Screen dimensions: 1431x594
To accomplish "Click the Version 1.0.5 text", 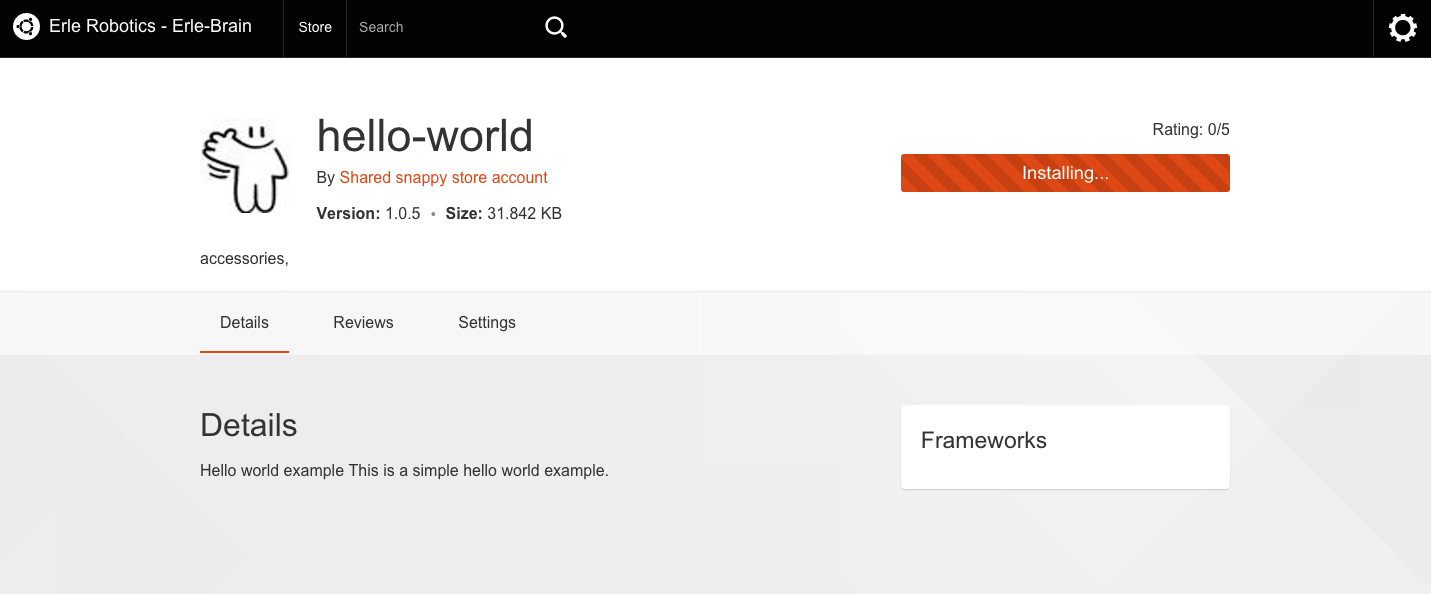I will click(368, 214).
